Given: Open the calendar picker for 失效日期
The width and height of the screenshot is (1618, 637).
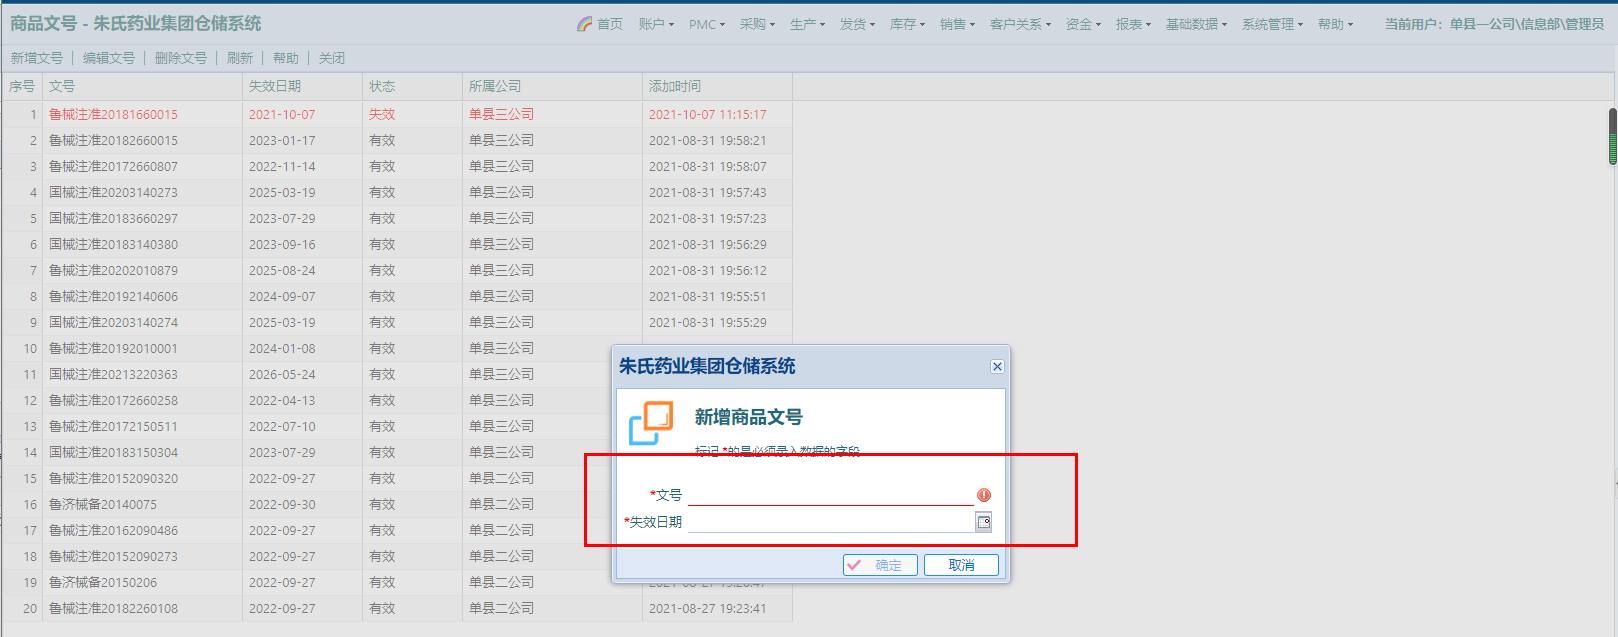Looking at the screenshot, I should 983,522.
